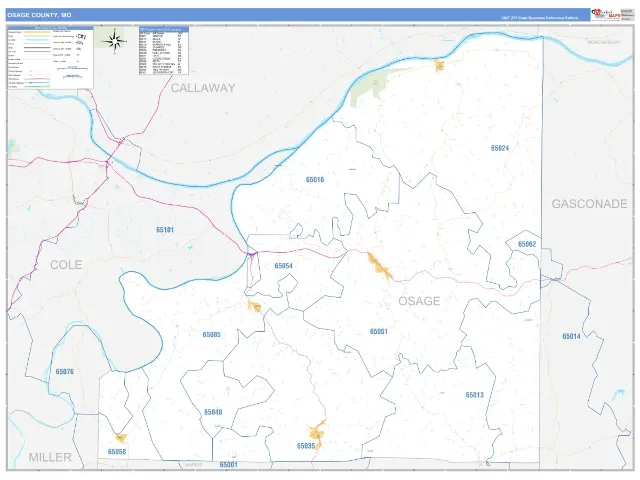Select the OSAGE county label
Image resolution: width=640 pixels, height=480 pixels.
[x=419, y=301]
